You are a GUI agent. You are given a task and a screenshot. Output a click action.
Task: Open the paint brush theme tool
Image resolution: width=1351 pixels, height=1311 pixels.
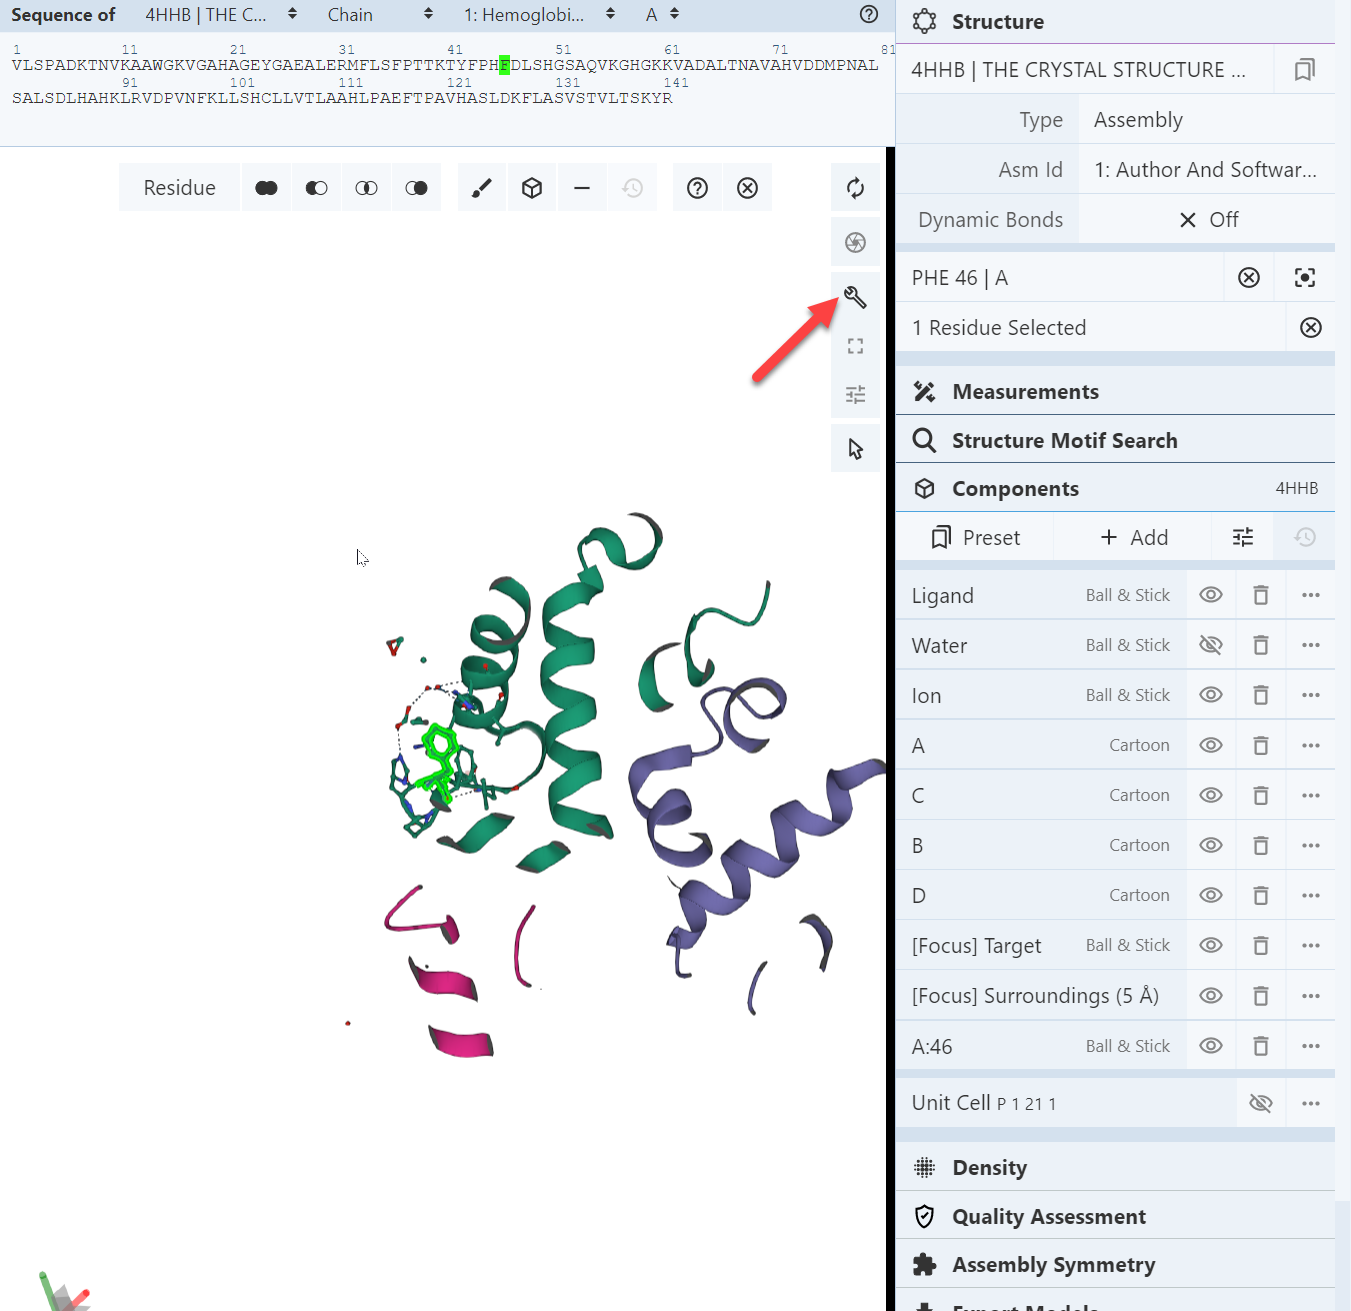tap(482, 187)
